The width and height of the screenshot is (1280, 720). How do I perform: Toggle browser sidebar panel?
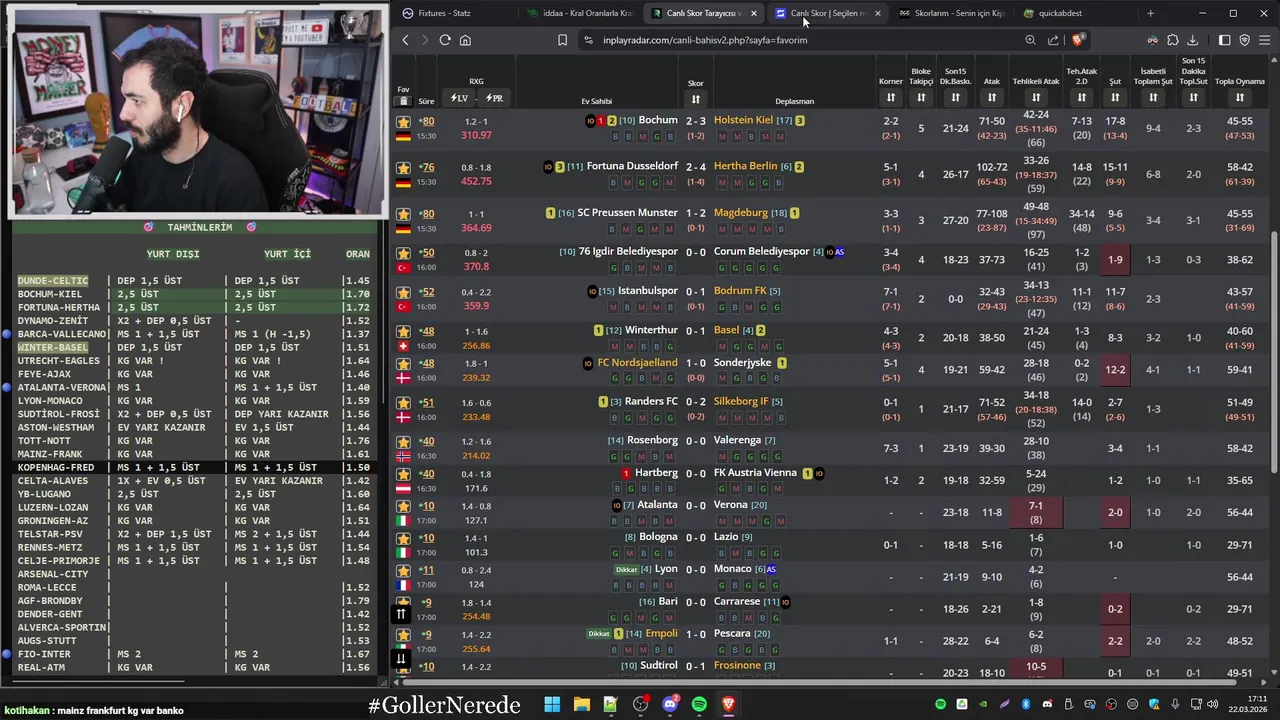[x=1224, y=40]
